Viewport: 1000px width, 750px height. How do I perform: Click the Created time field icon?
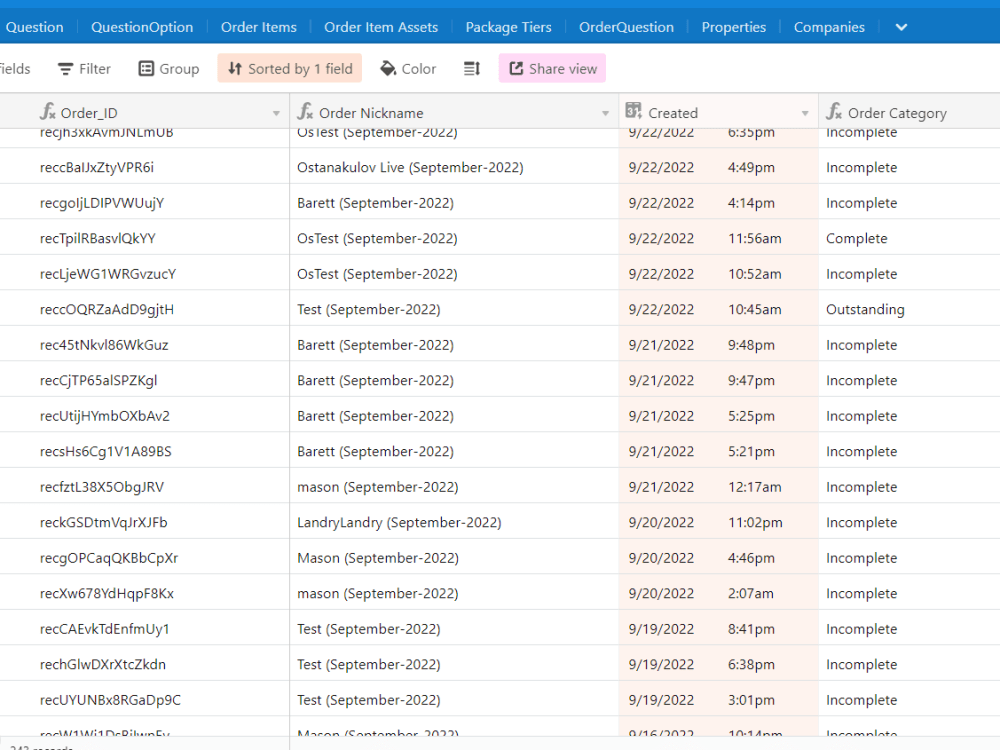tap(633, 110)
